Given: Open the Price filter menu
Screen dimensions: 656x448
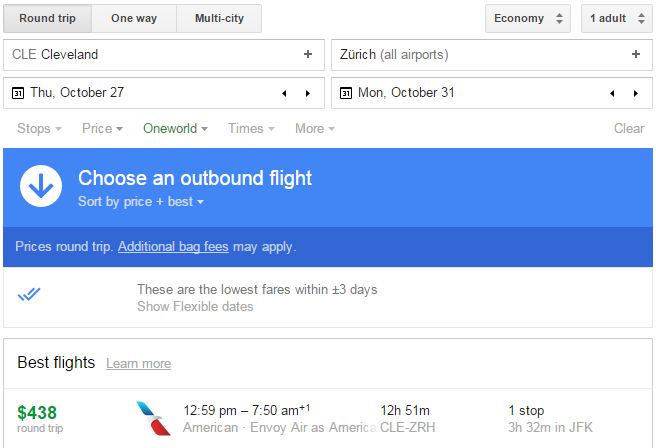Looking at the screenshot, I should 102,128.
